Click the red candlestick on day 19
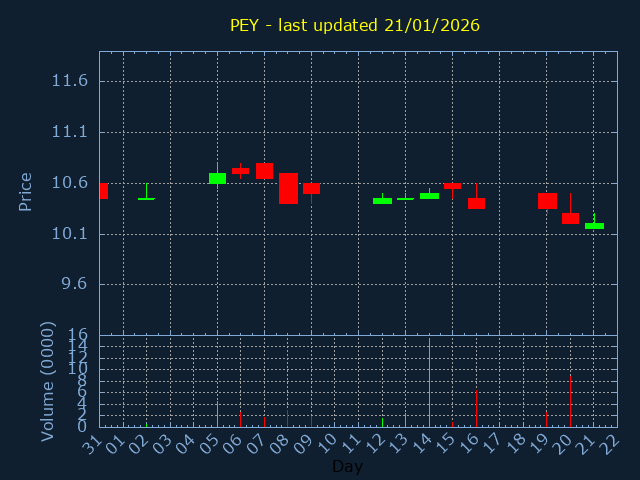The width and height of the screenshot is (640, 480). tap(547, 201)
